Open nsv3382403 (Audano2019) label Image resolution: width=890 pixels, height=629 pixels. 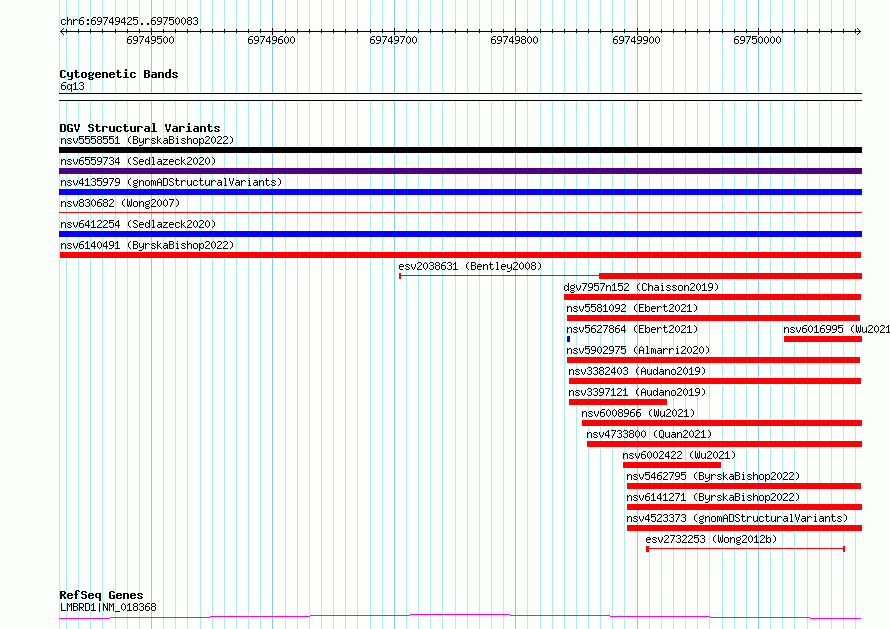[637, 371]
